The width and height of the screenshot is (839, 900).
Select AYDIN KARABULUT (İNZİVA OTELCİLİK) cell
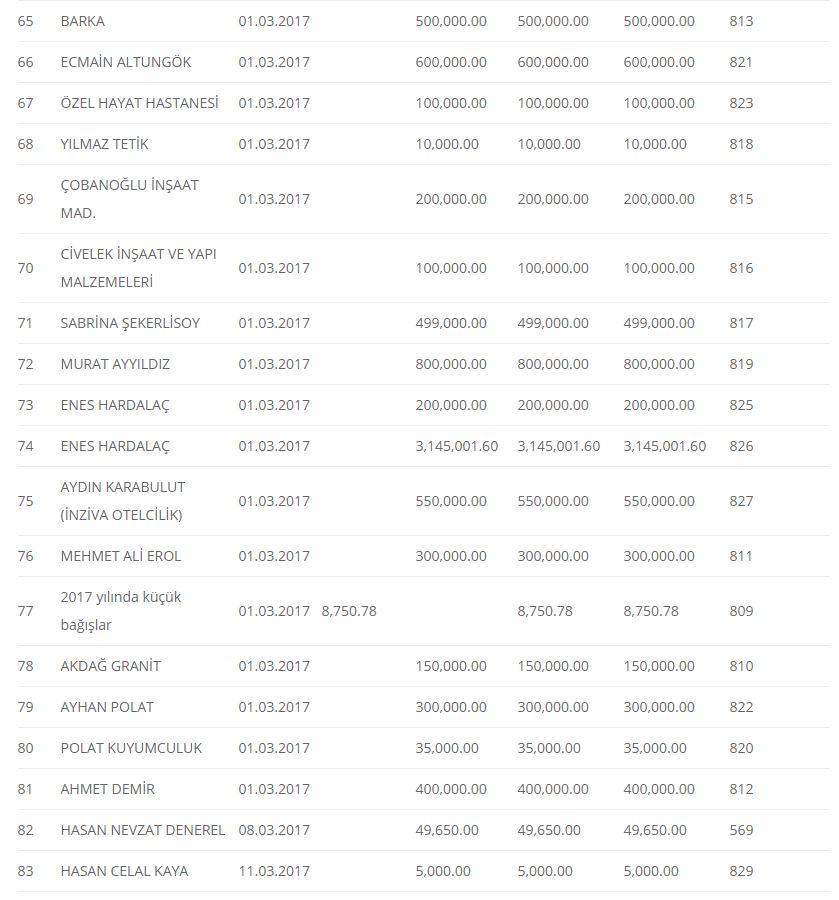(x=122, y=501)
